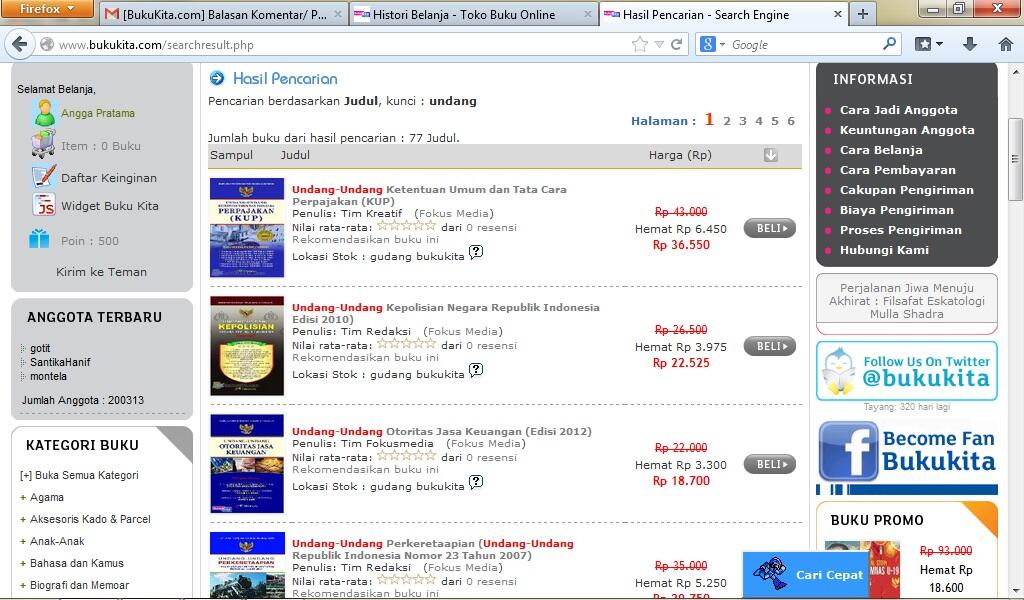Recommend the Kepolisian book

[365, 358]
